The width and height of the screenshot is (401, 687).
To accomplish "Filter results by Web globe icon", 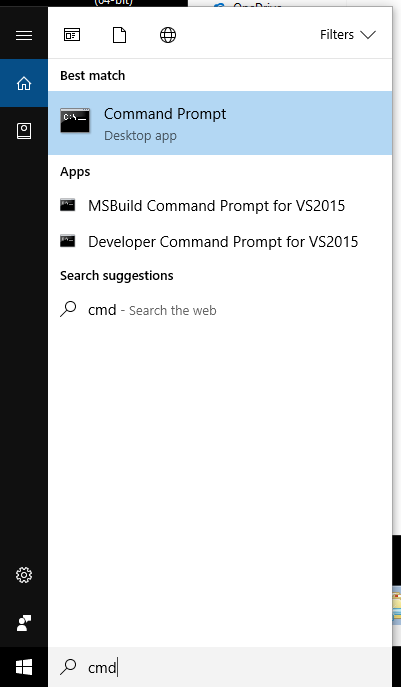I will tap(168, 35).
